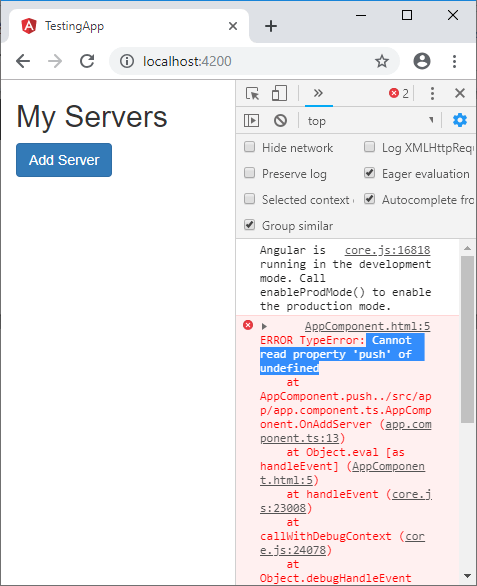Click the Add Server button

(x=64, y=160)
